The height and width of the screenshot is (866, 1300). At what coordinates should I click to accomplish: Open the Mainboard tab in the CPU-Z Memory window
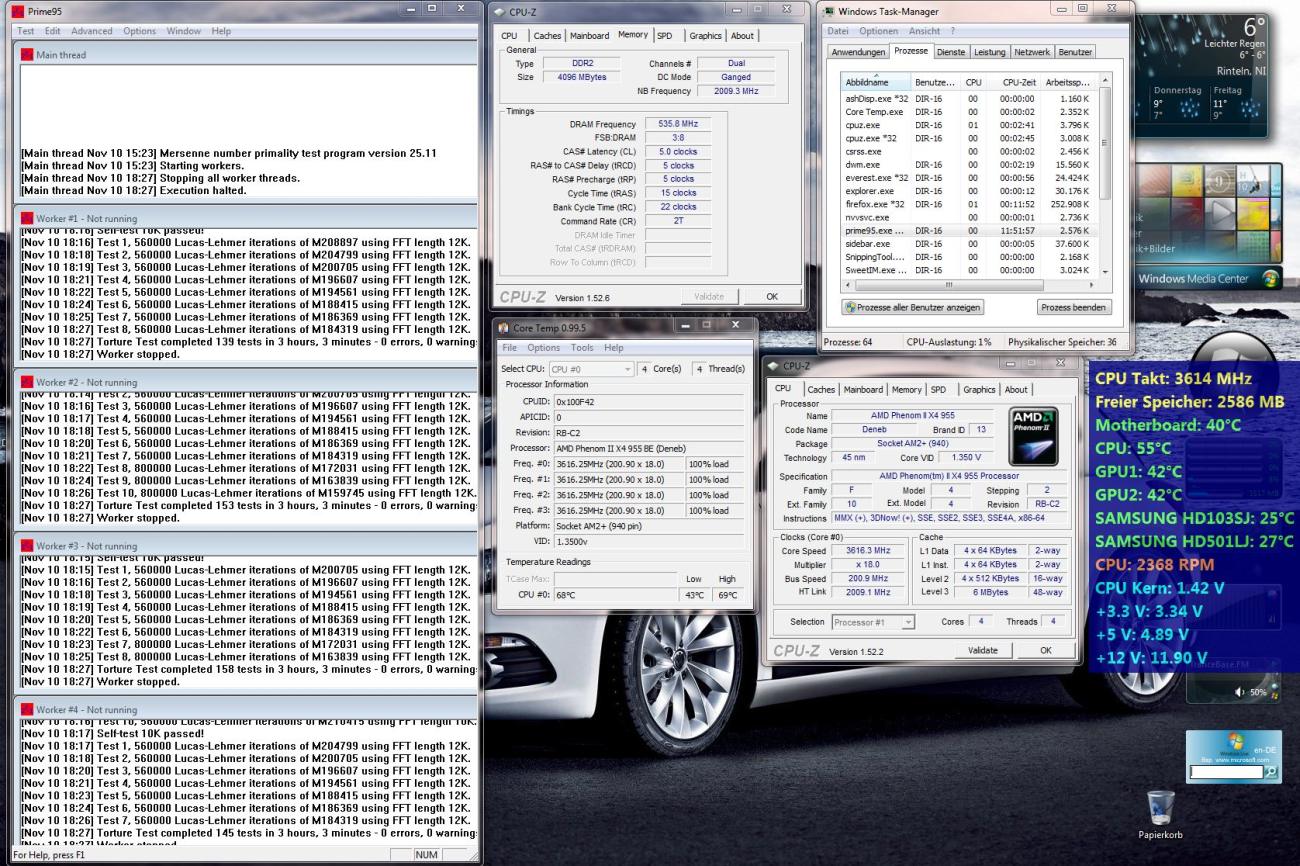coord(589,36)
